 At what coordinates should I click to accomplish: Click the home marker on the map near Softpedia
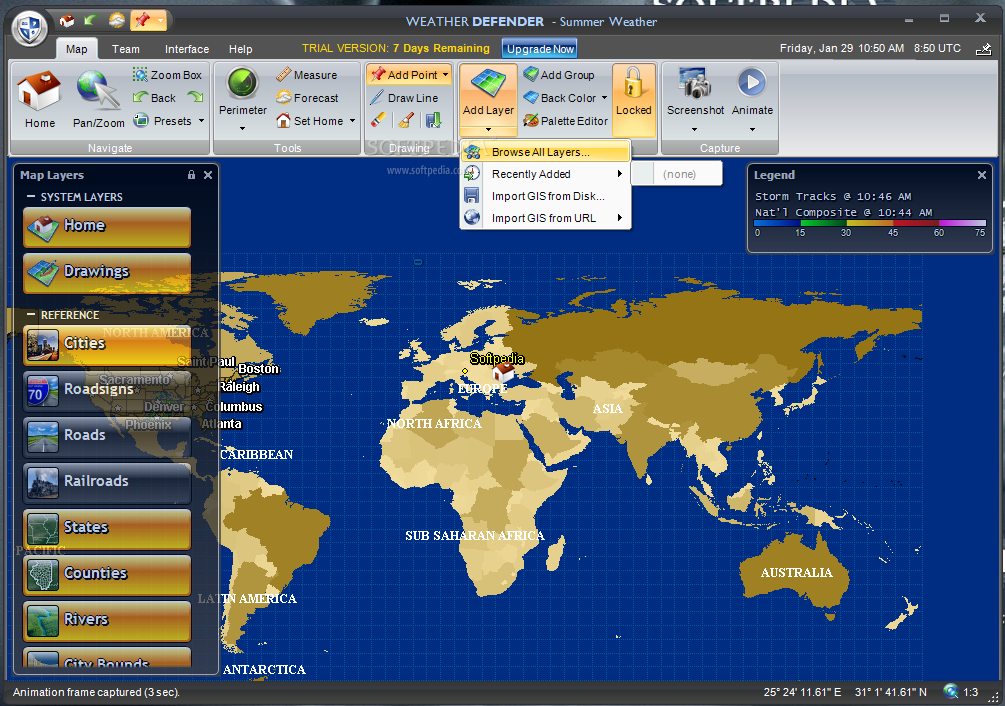coord(503,372)
